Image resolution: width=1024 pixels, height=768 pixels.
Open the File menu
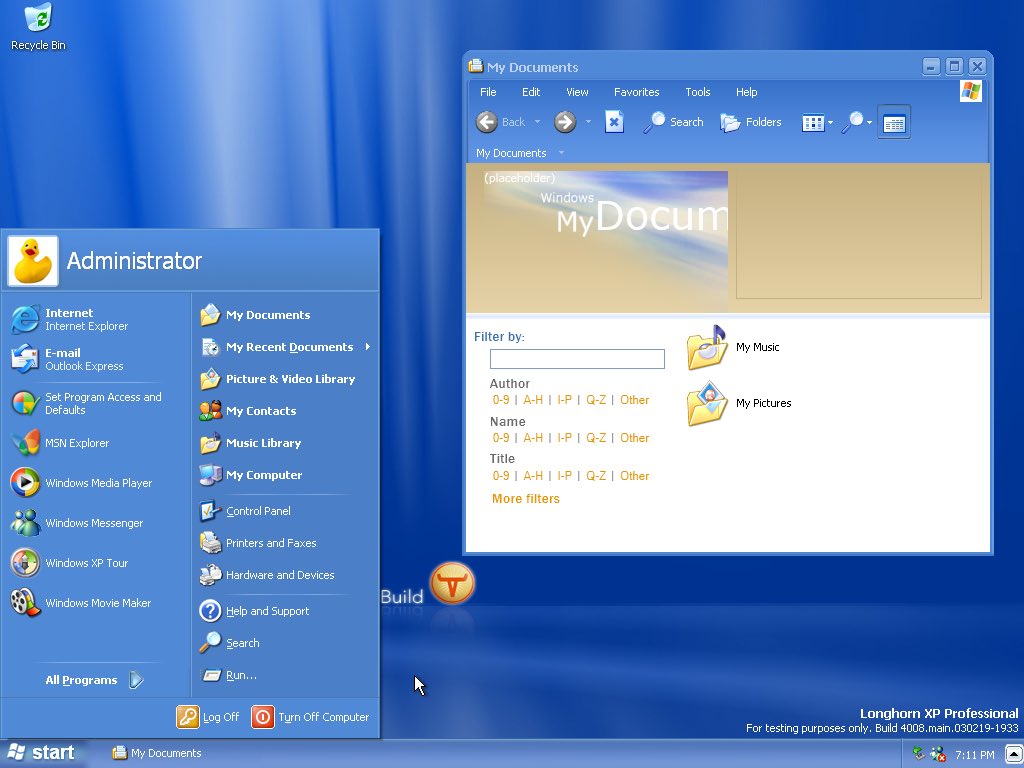point(488,92)
